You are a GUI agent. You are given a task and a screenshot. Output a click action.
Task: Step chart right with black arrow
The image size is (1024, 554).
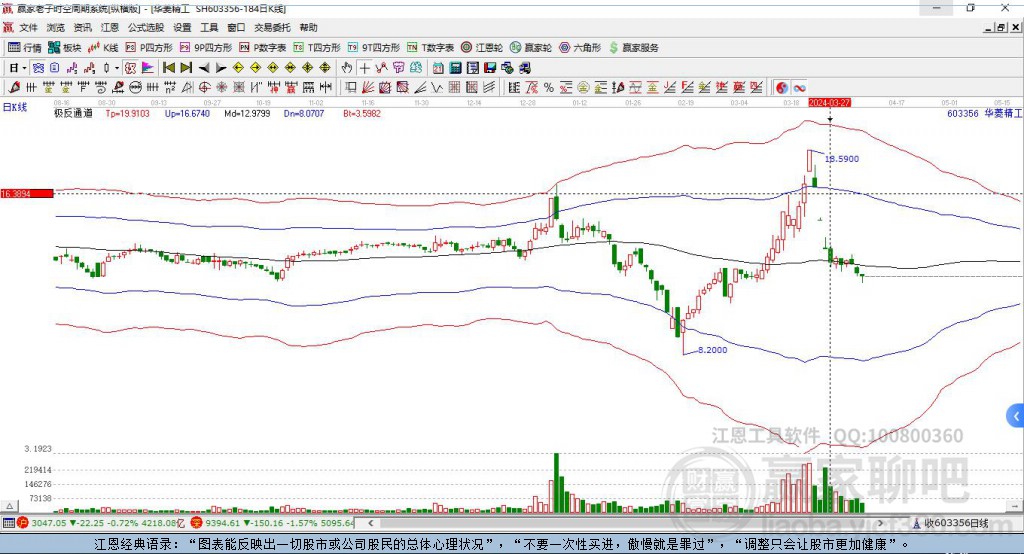(x=221, y=68)
